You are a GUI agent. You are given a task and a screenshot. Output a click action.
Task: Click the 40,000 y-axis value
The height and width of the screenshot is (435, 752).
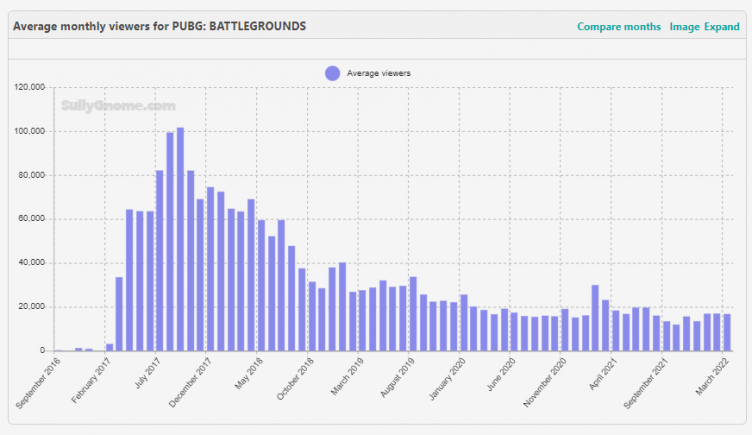31,263
